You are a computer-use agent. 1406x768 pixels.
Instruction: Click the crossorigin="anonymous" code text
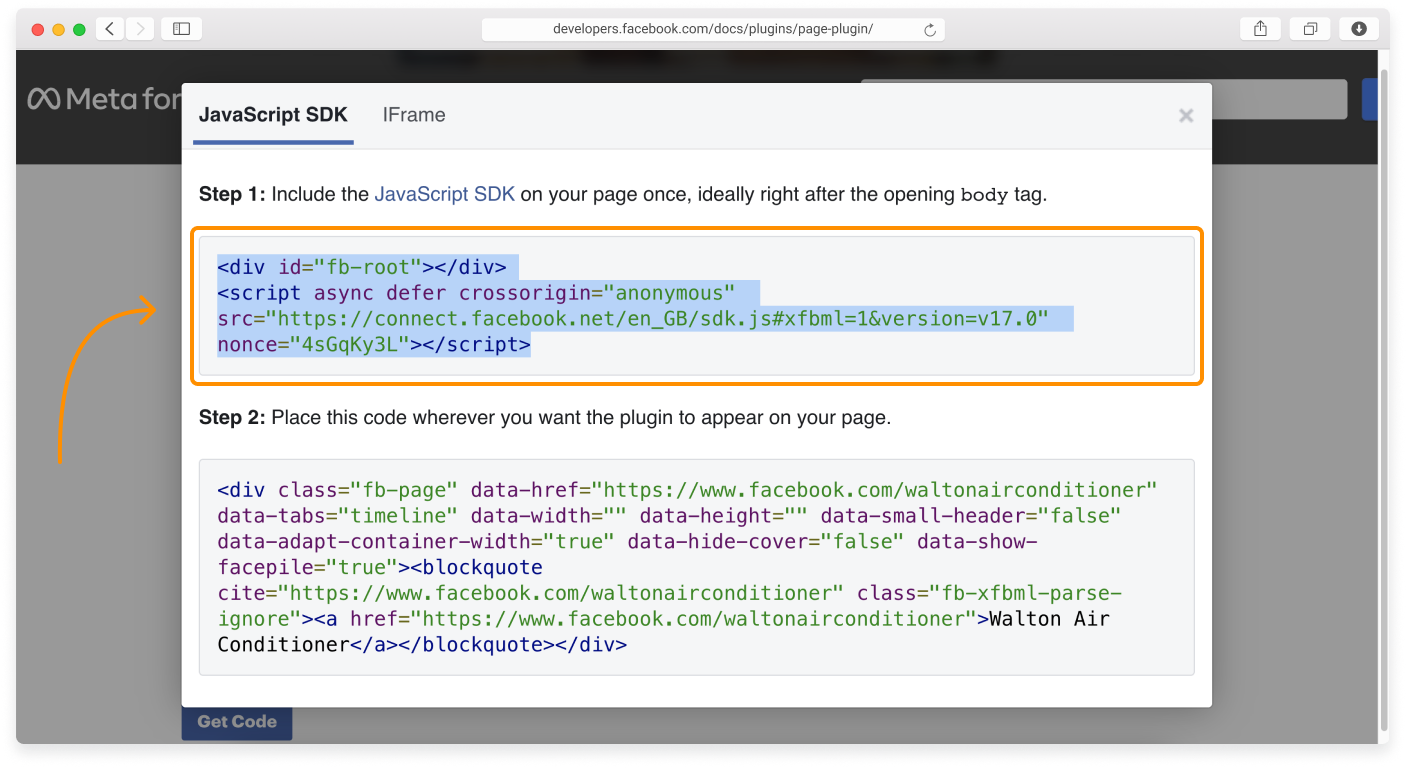(597, 293)
